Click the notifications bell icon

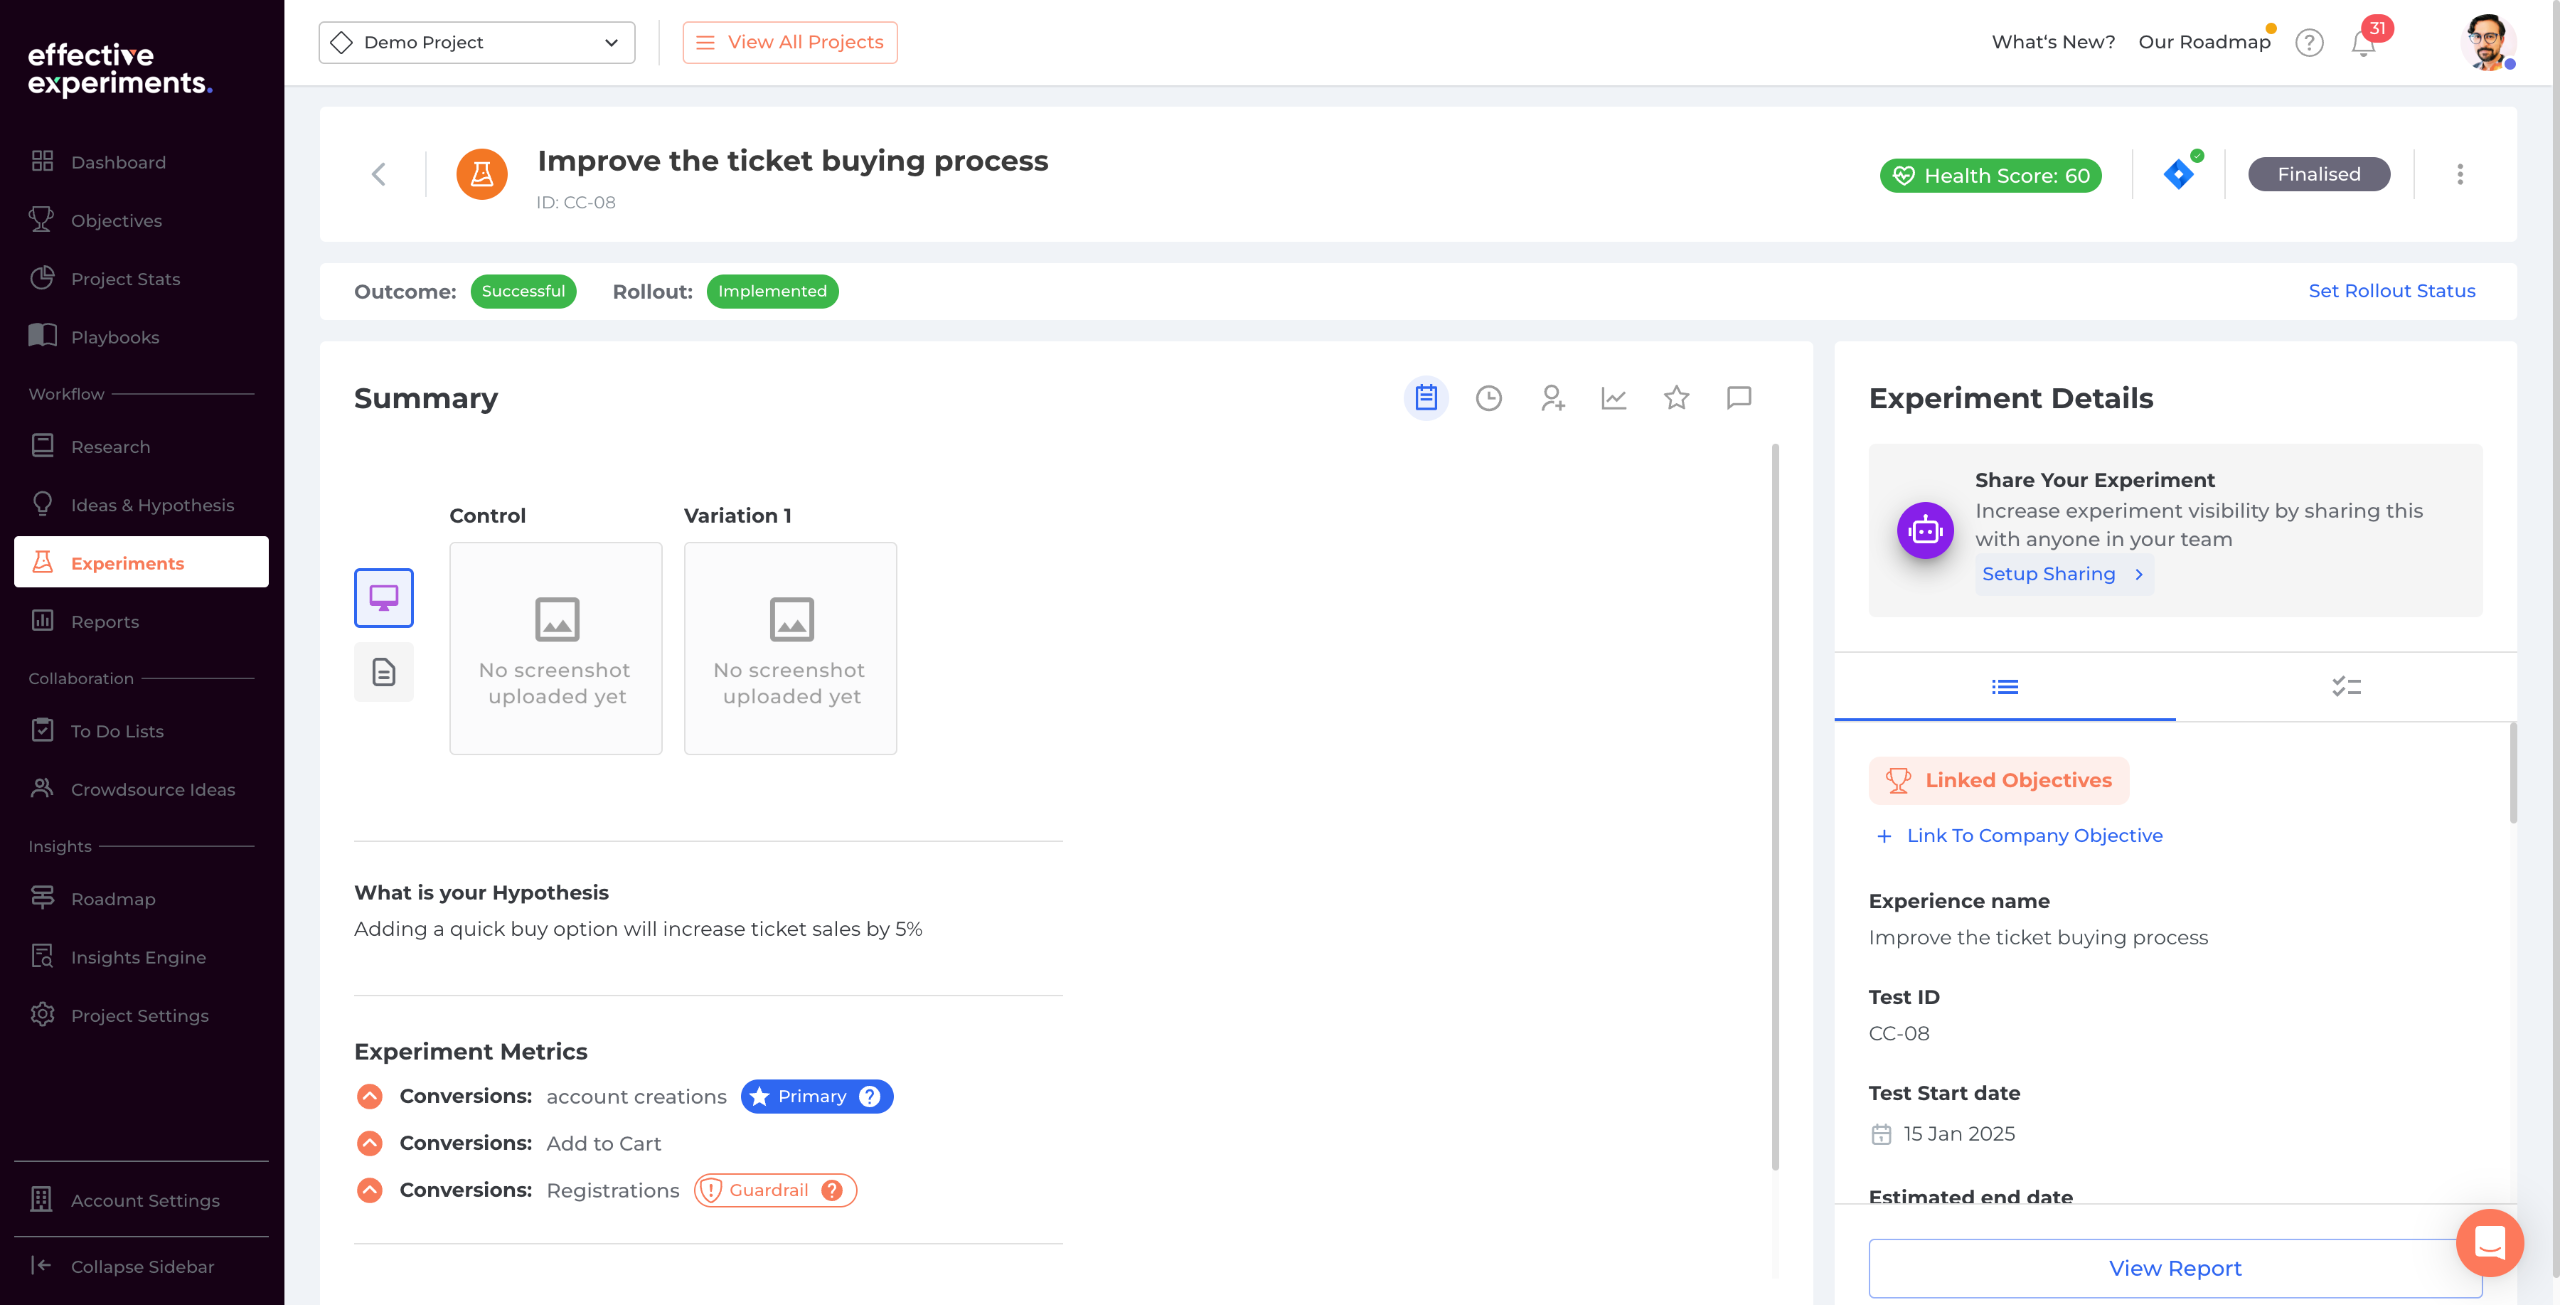2363,44
